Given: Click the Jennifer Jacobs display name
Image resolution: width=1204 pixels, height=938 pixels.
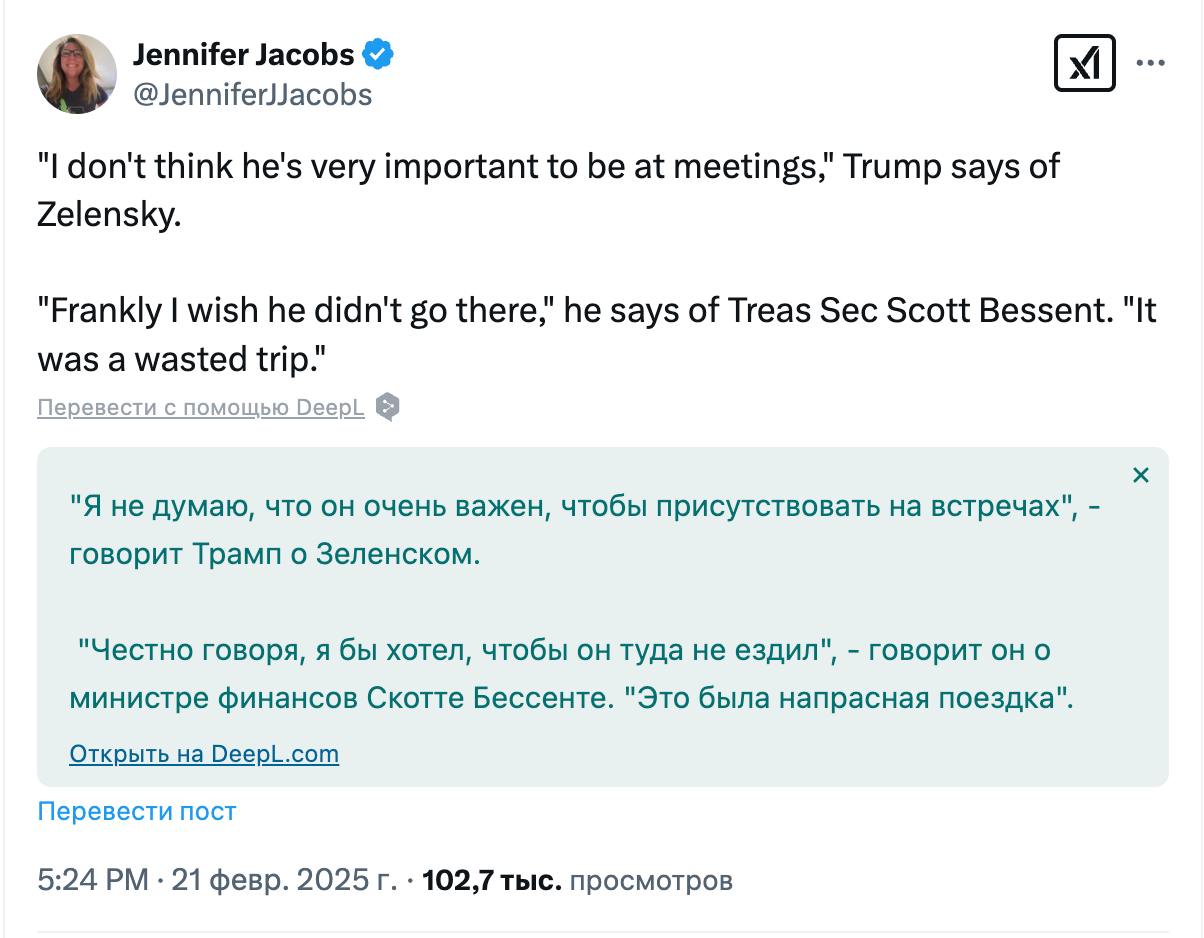Looking at the screenshot, I should coord(244,55).
